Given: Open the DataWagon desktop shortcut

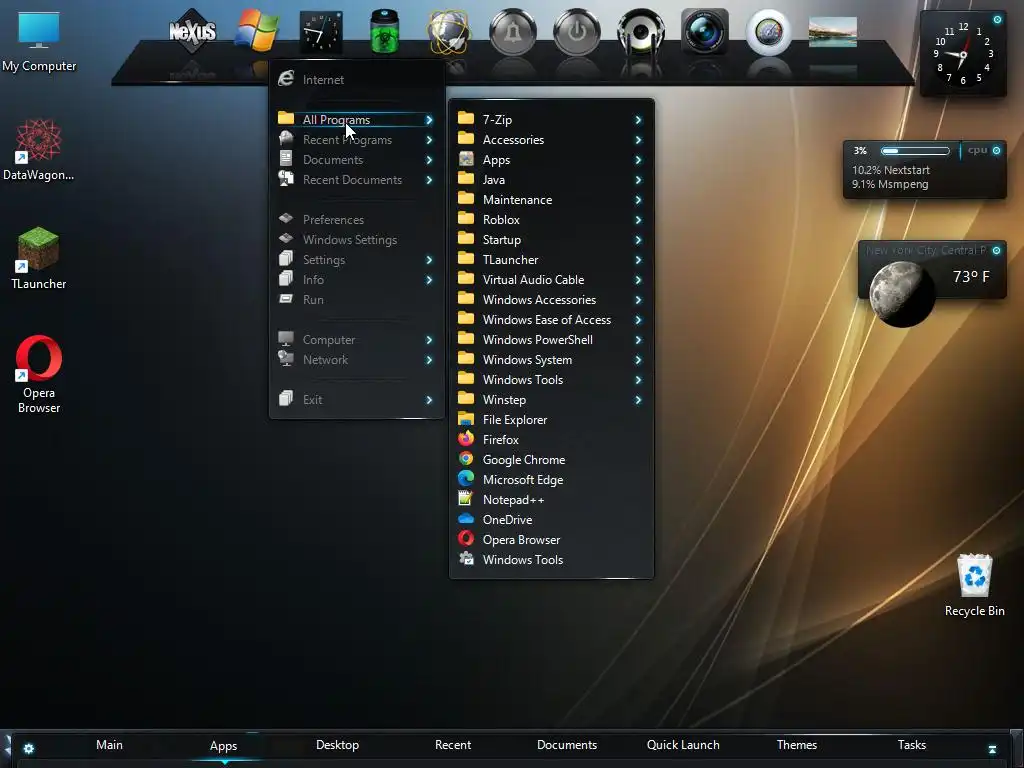Looking at the screenshot, I should (x=39, y=150).
